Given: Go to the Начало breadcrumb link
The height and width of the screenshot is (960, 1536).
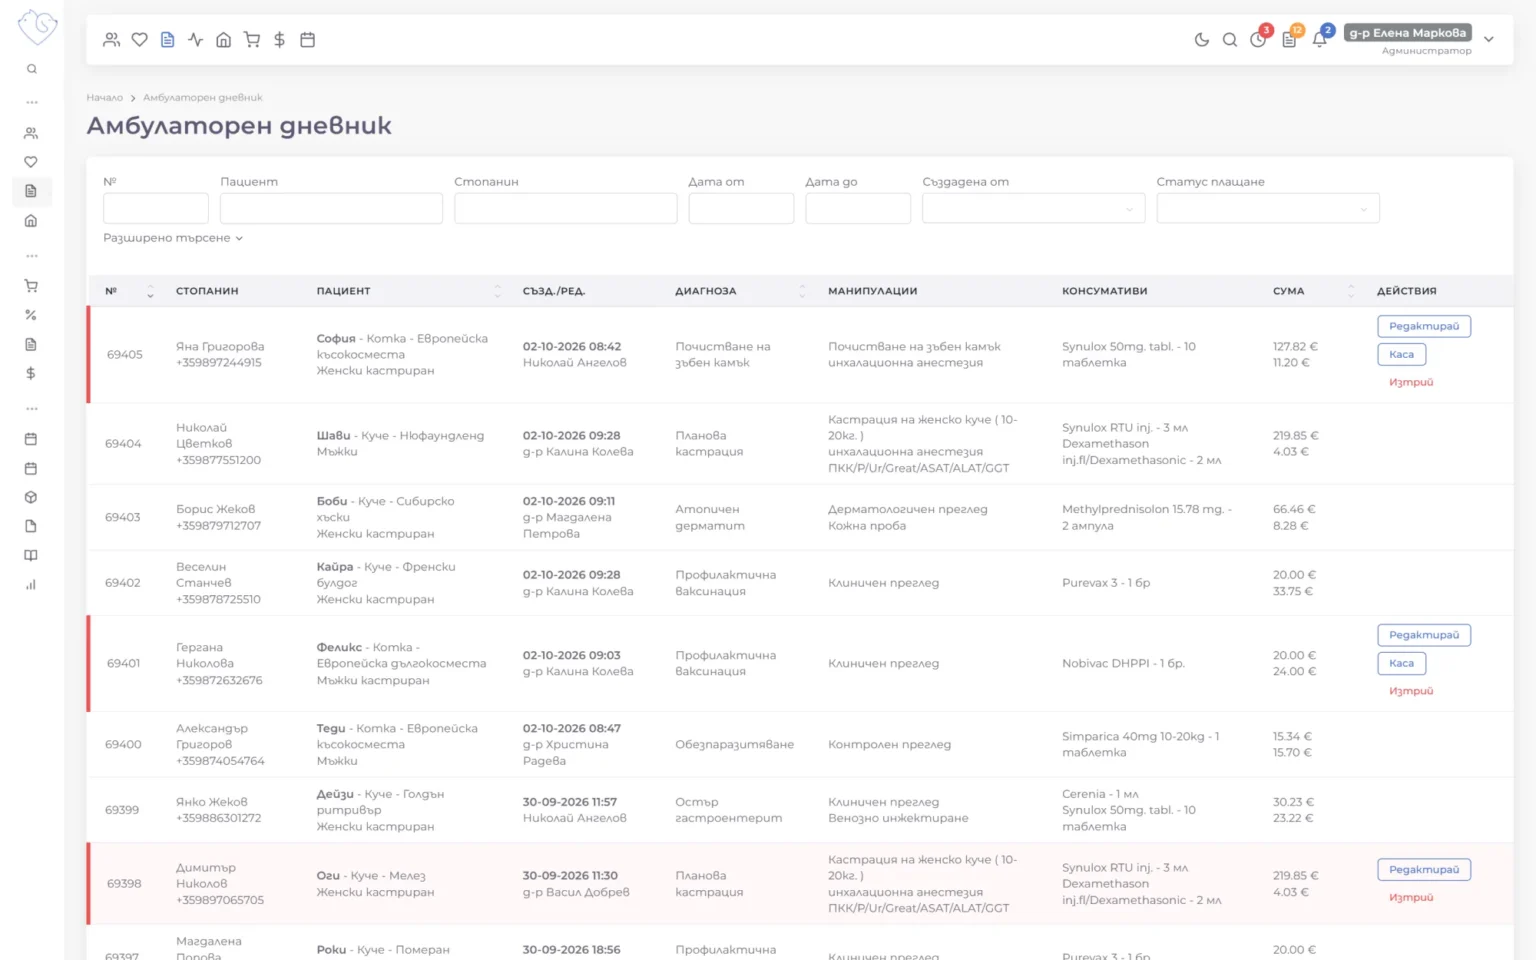Looking at the screenshot, I should click(x=104, y=98).
